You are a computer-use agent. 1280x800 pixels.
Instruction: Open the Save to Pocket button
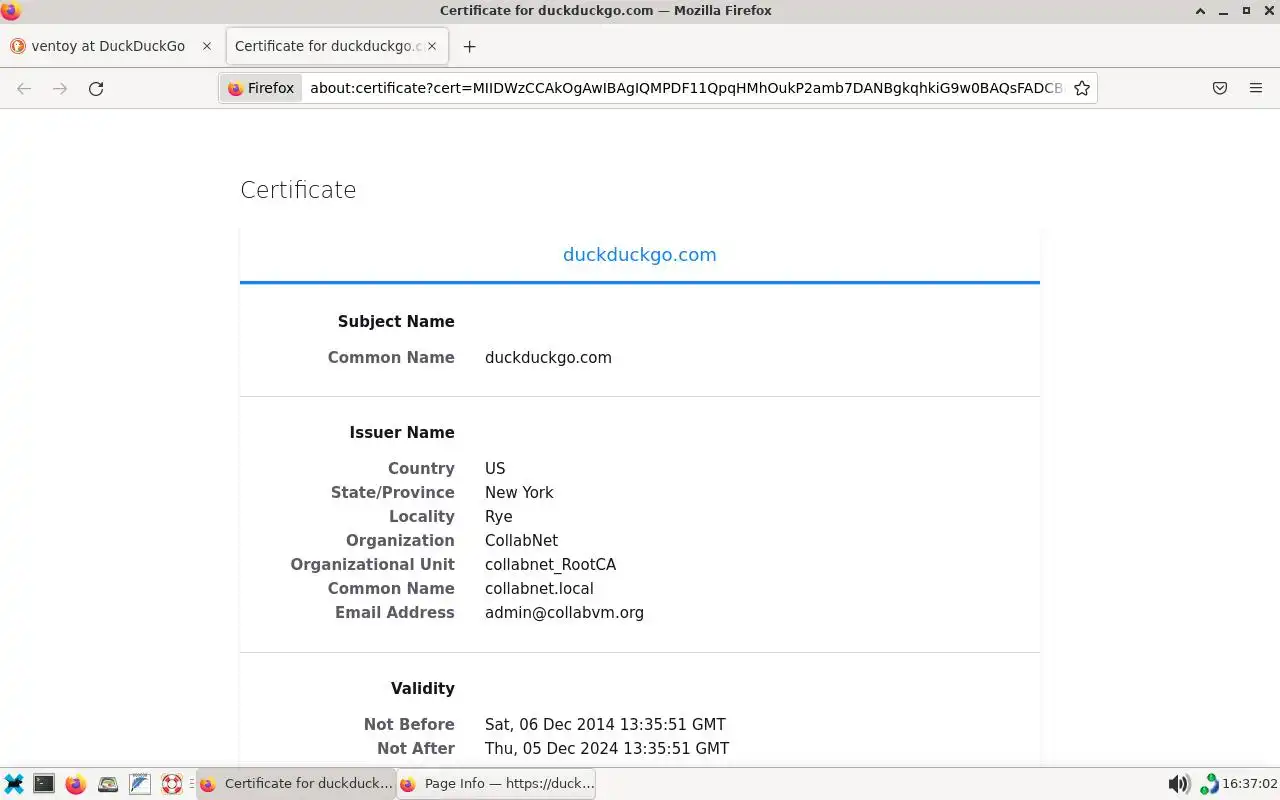1220,88
